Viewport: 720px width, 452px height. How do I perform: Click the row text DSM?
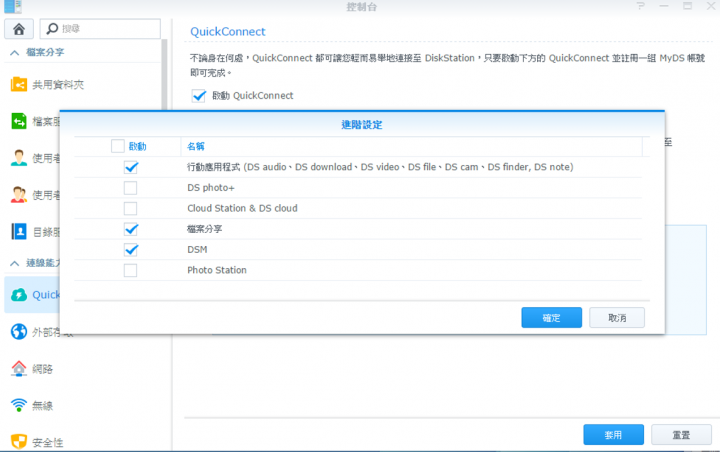pos(197,250)
